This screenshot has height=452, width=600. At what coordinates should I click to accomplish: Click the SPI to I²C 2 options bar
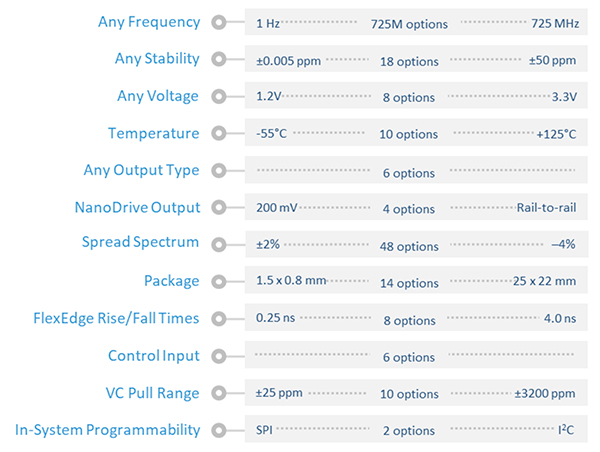pyautogui.click(x=416, y=431)
